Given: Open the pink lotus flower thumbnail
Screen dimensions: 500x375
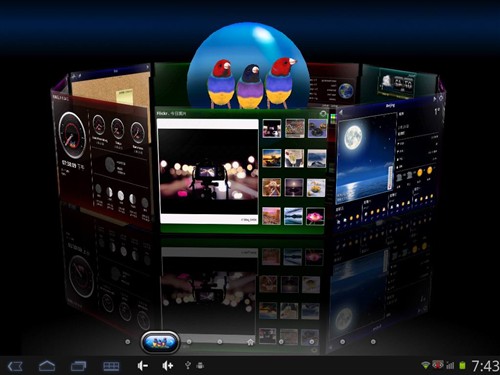Looking at the screenshot, I should pyautogui.click(x=315, y=216).
